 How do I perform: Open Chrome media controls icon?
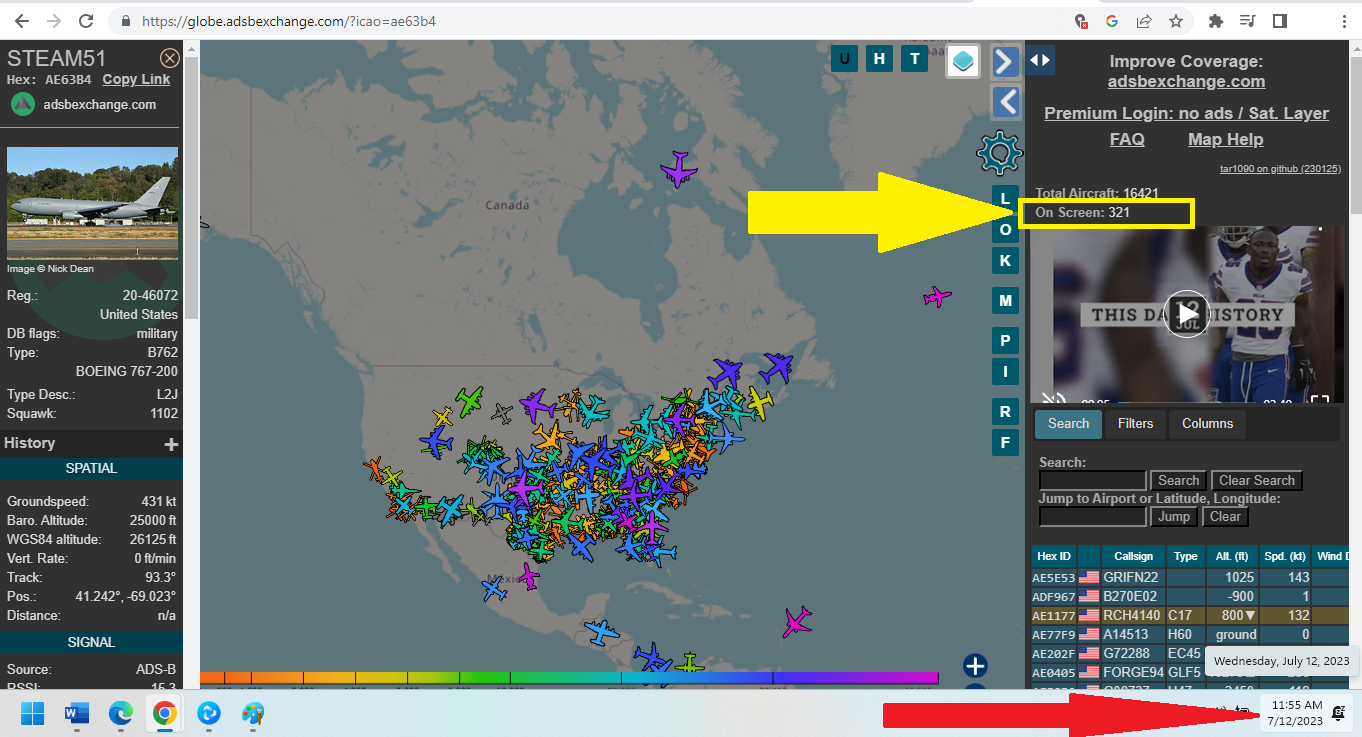[1247, 20]
